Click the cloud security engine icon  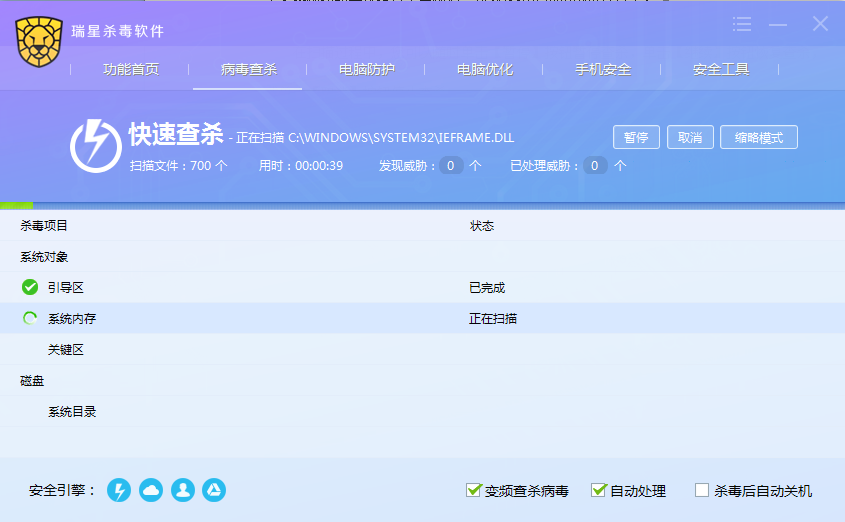[x=151, y=490]
